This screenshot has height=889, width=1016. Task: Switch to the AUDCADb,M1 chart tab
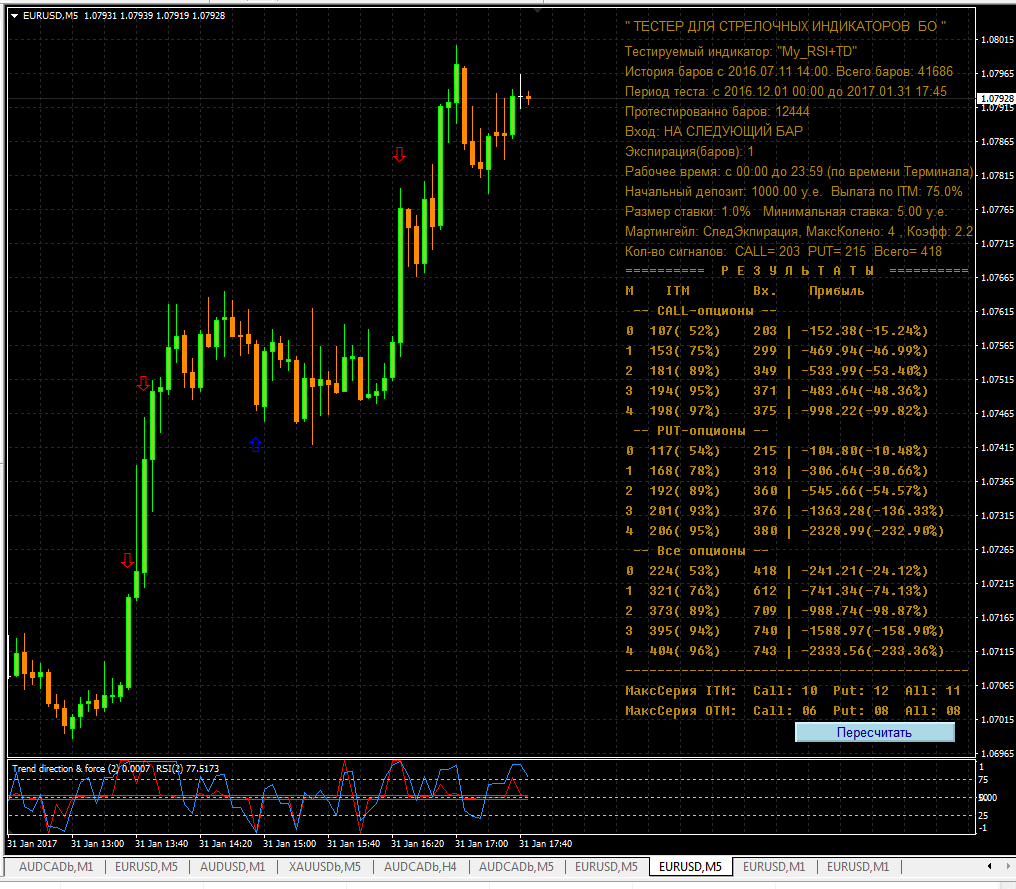(56, 866)
